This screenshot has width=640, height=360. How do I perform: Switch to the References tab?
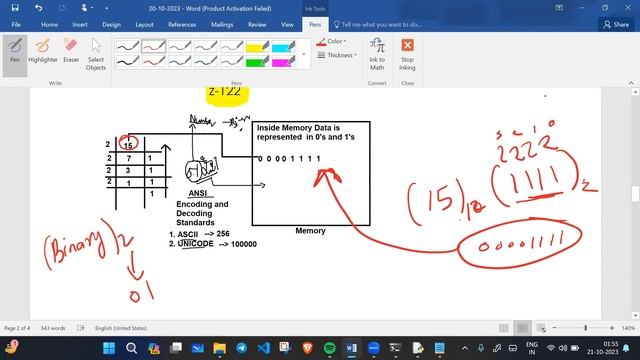(x=182, y=24)
